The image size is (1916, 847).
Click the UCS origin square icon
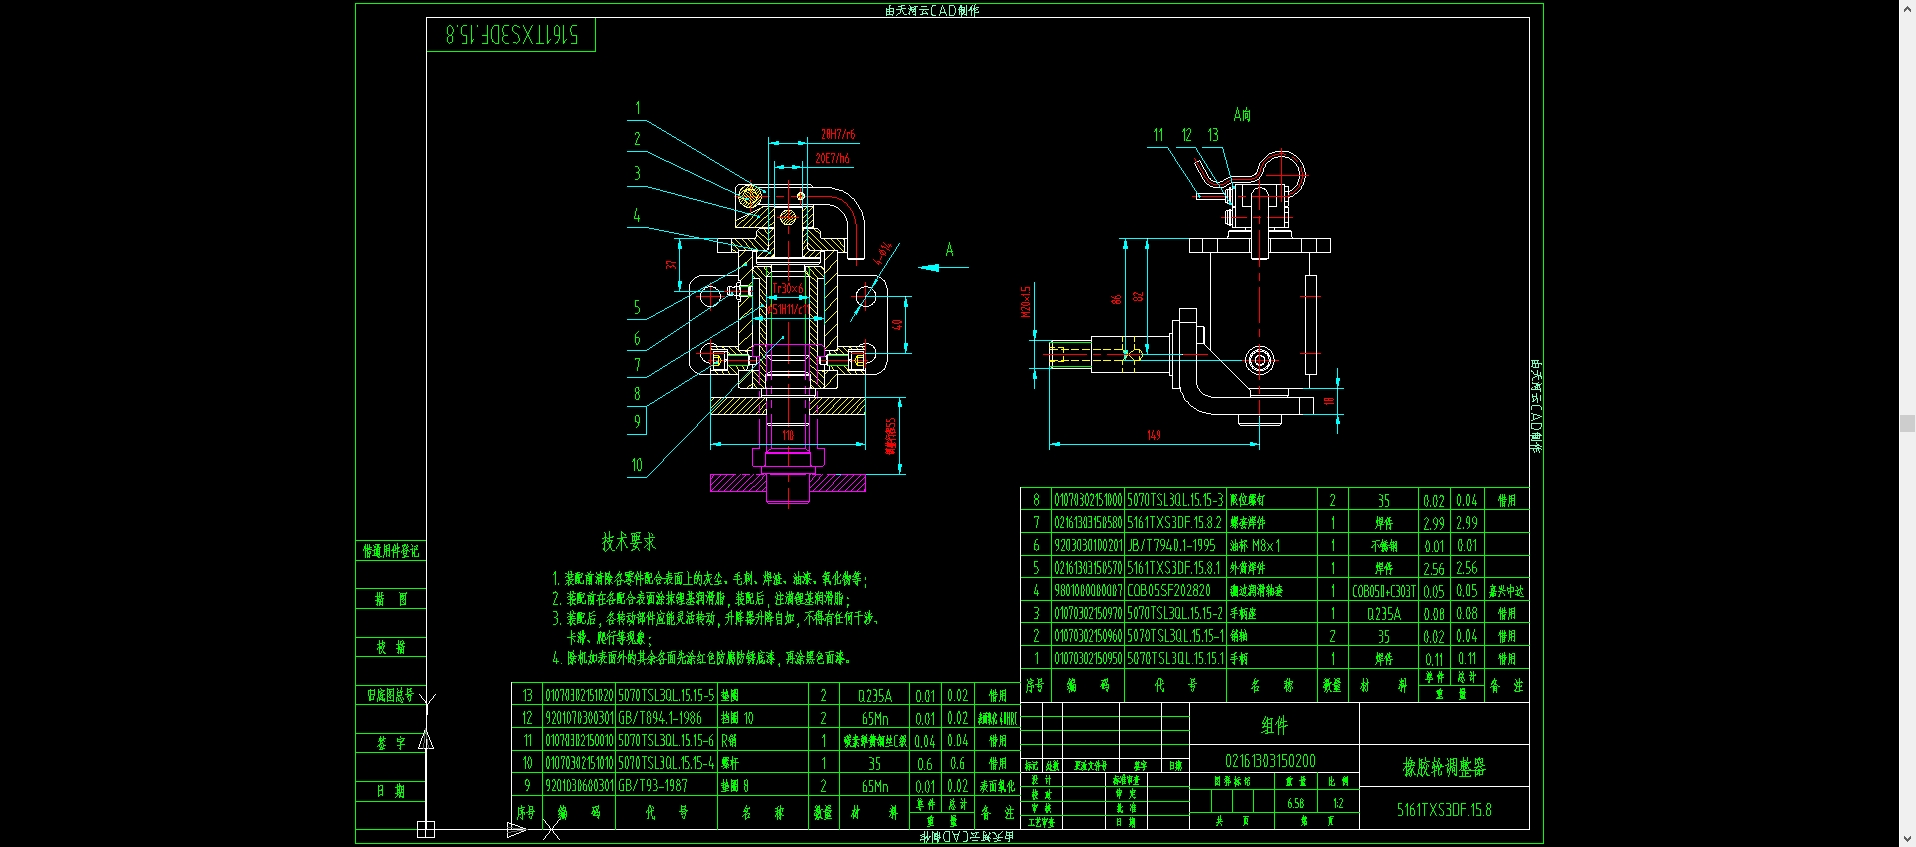tap(426, 829)
